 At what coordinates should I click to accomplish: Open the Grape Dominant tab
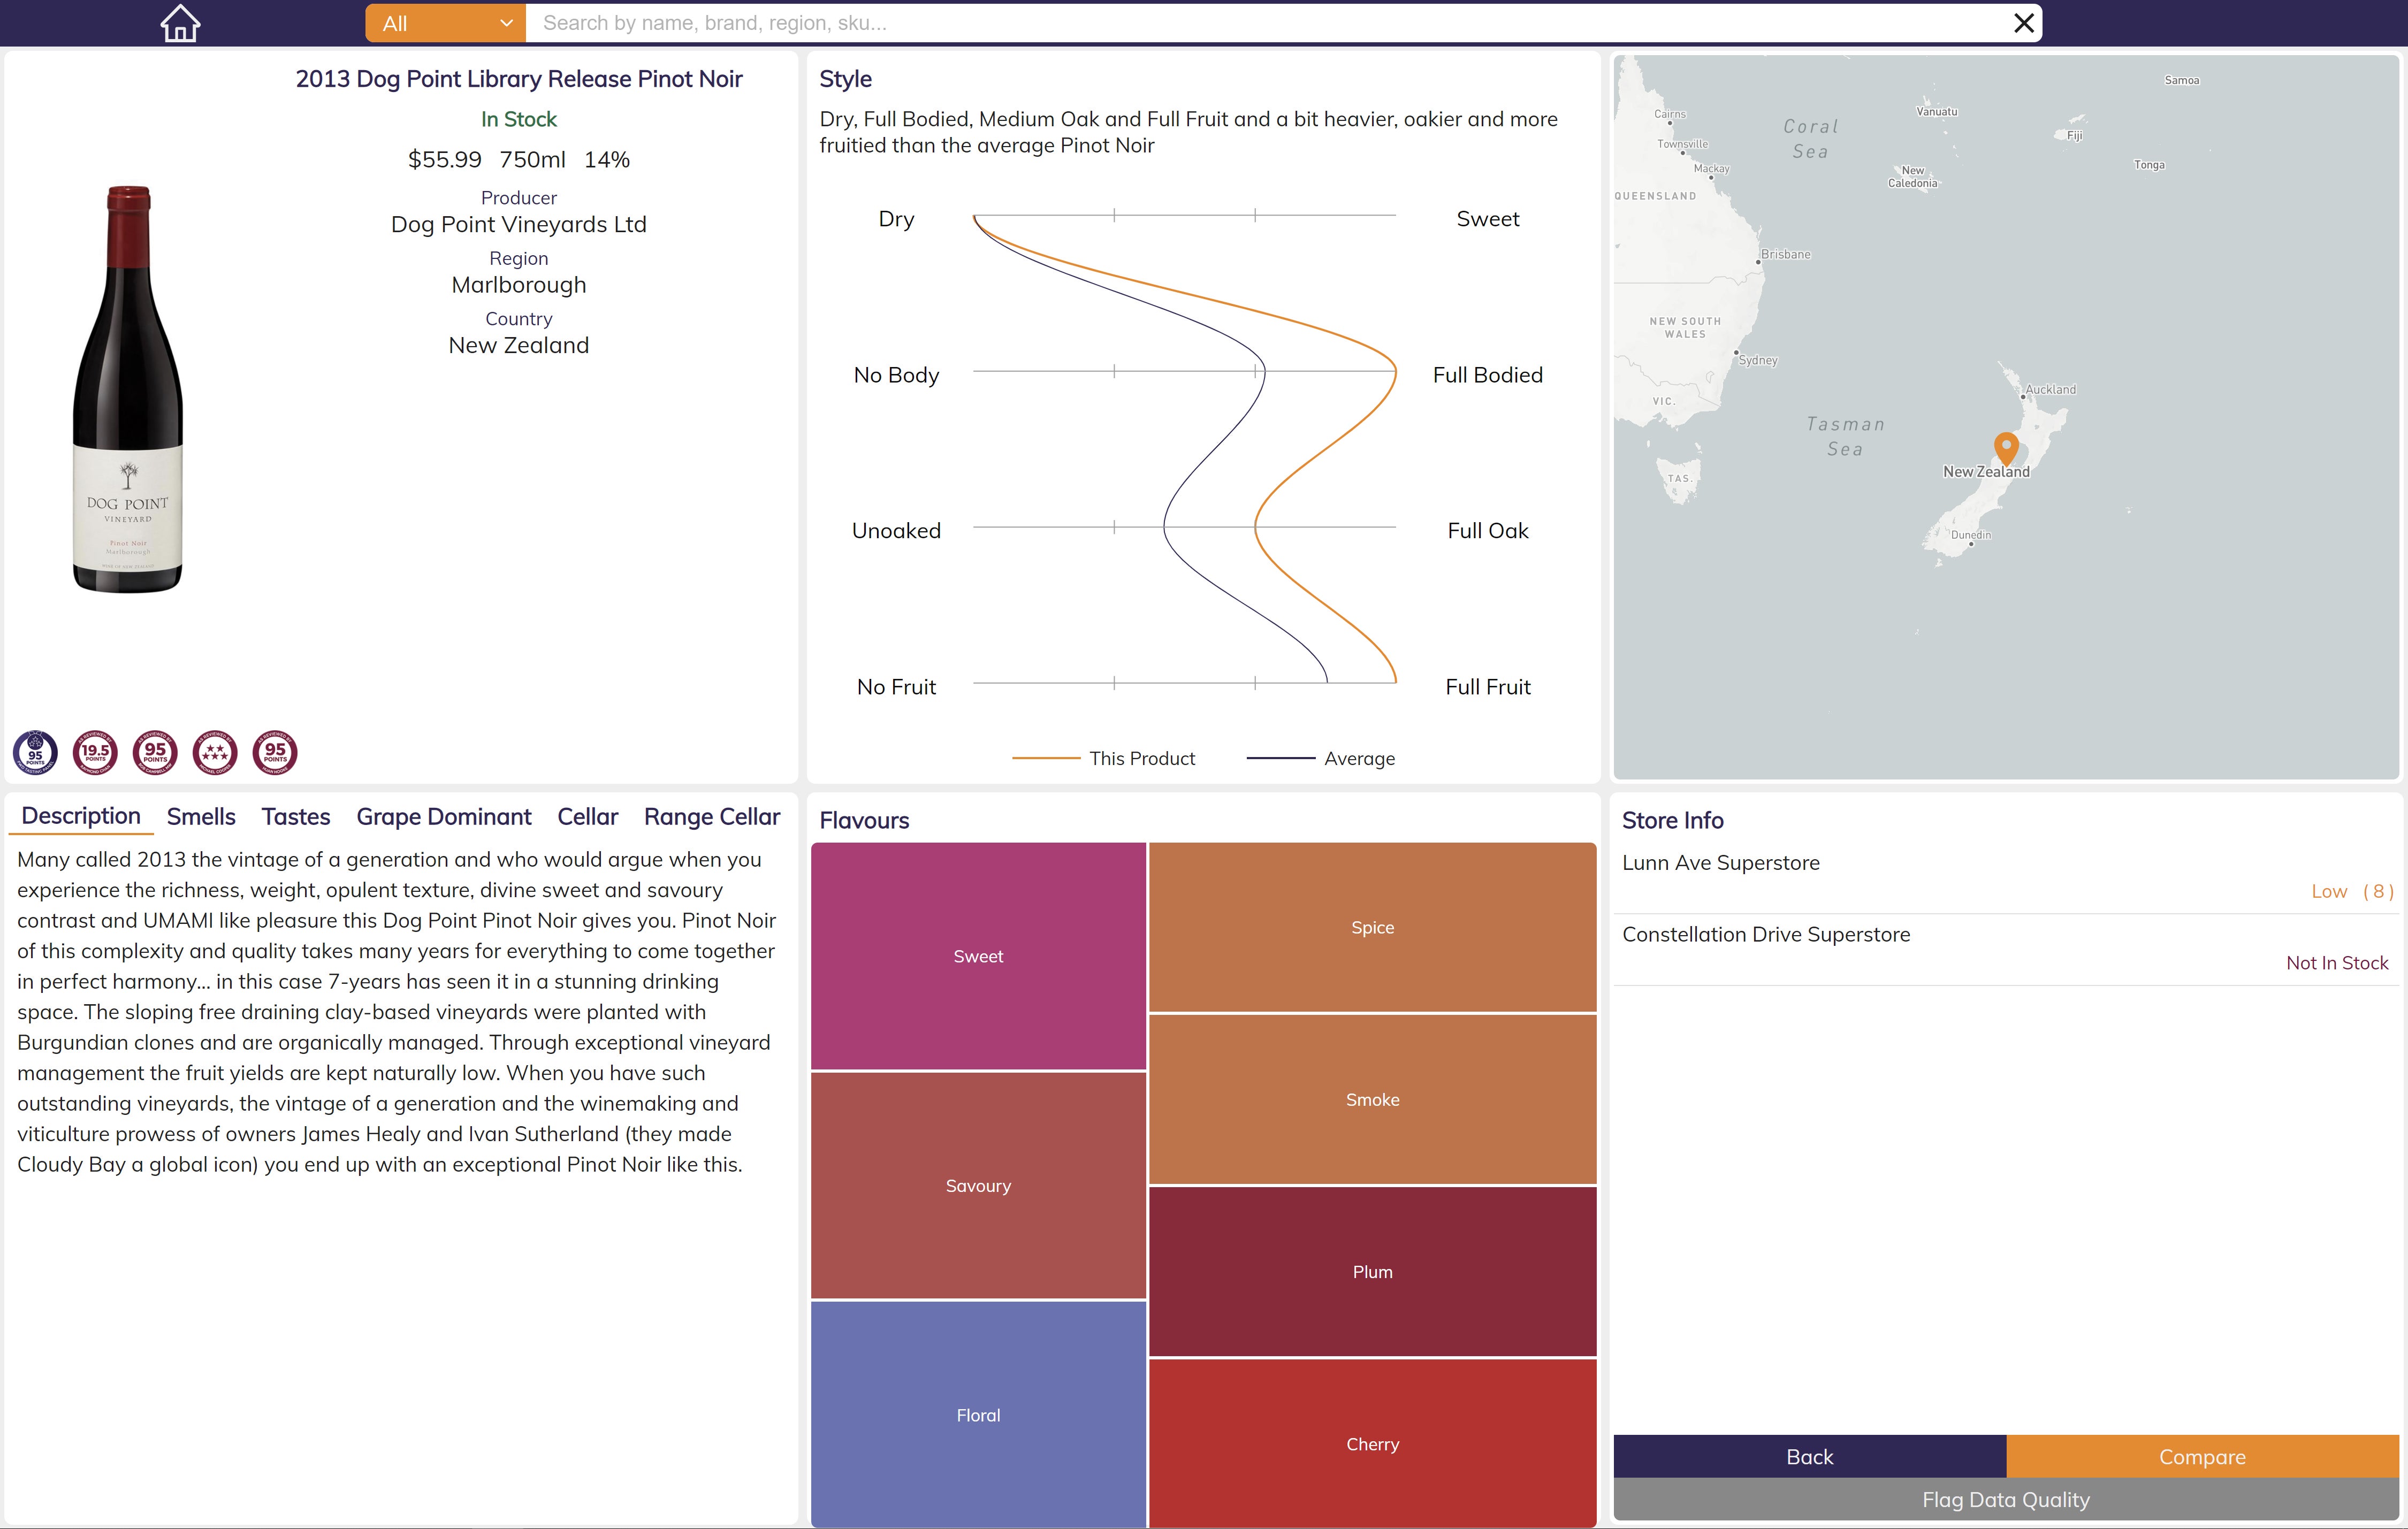point(444,816)
